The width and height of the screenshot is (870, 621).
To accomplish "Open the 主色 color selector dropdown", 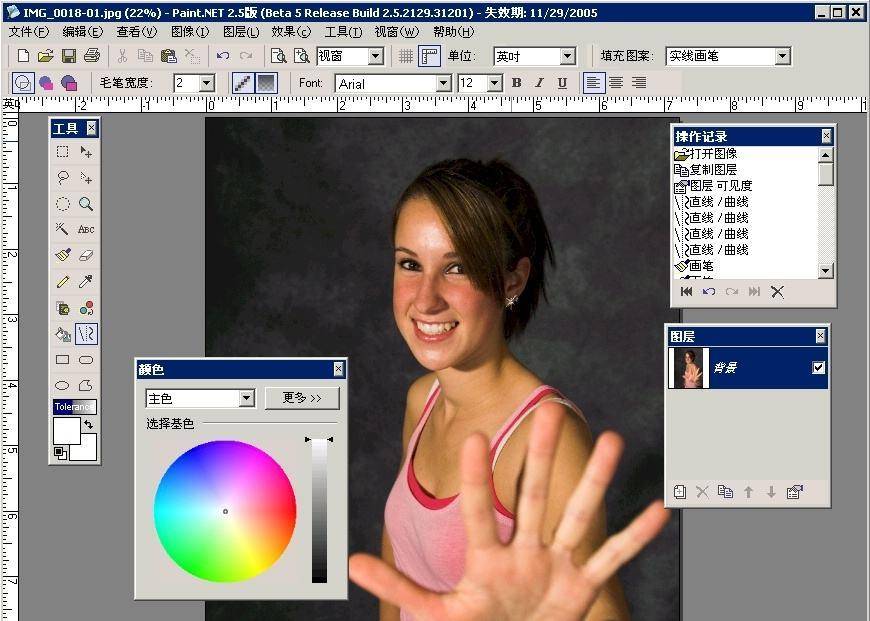I will coord(247,398).
